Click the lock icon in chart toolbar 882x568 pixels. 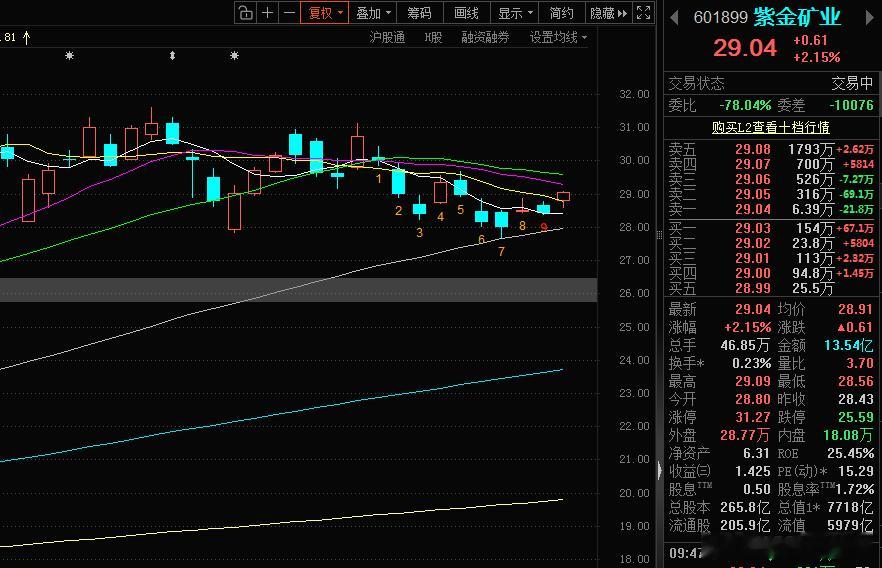246,12
